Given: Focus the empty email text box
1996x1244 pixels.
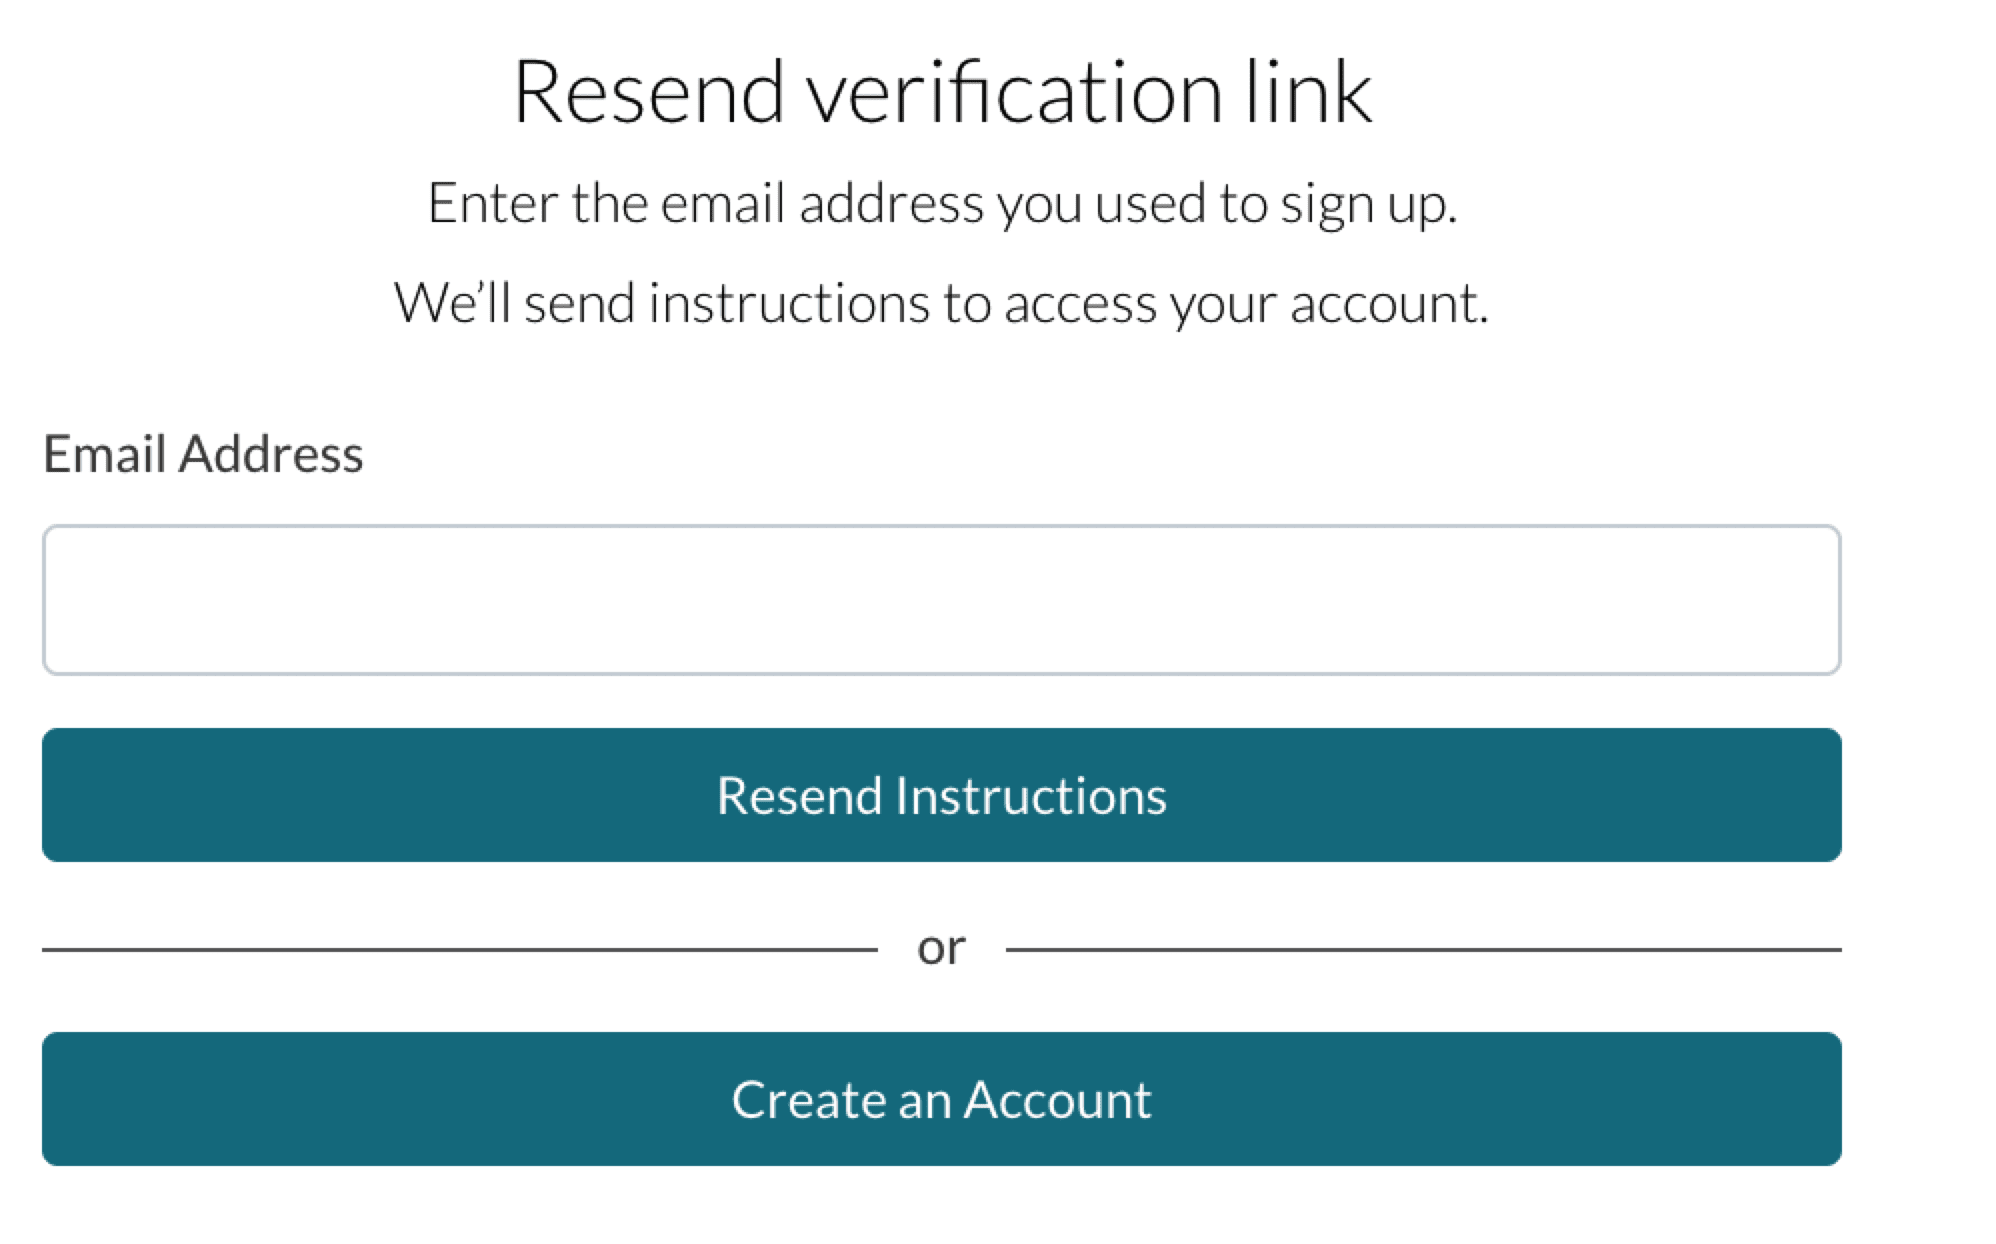Looking at the screenshot, I should coord(940,600).
